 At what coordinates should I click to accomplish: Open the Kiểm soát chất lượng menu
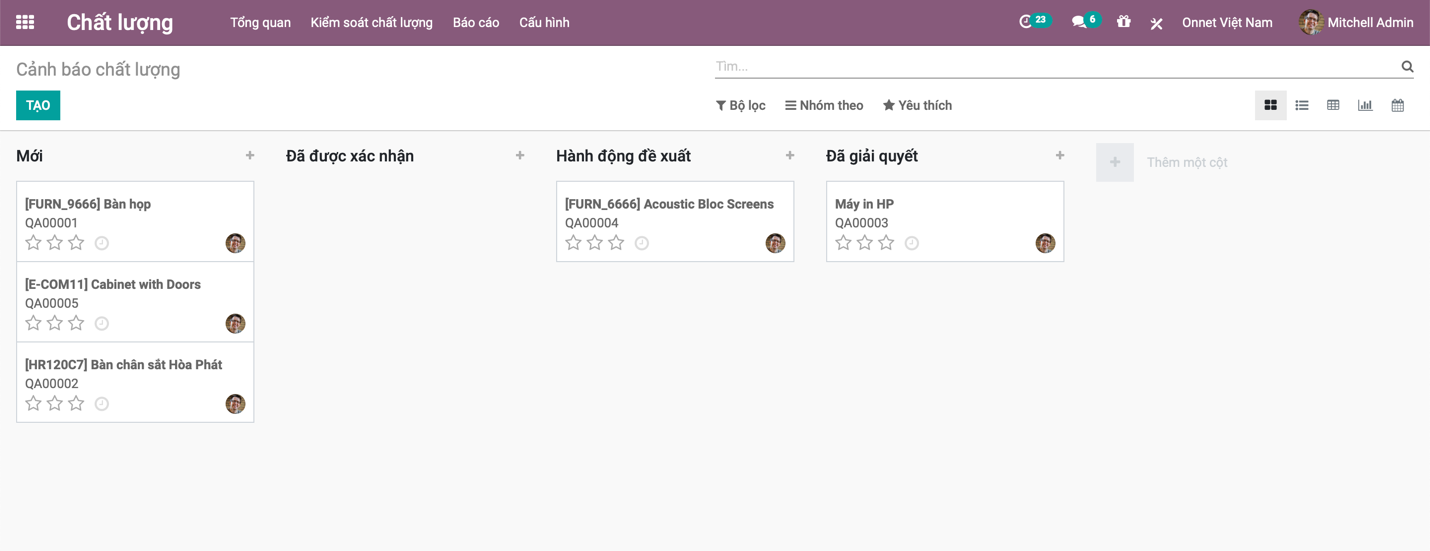click(372, 22)
